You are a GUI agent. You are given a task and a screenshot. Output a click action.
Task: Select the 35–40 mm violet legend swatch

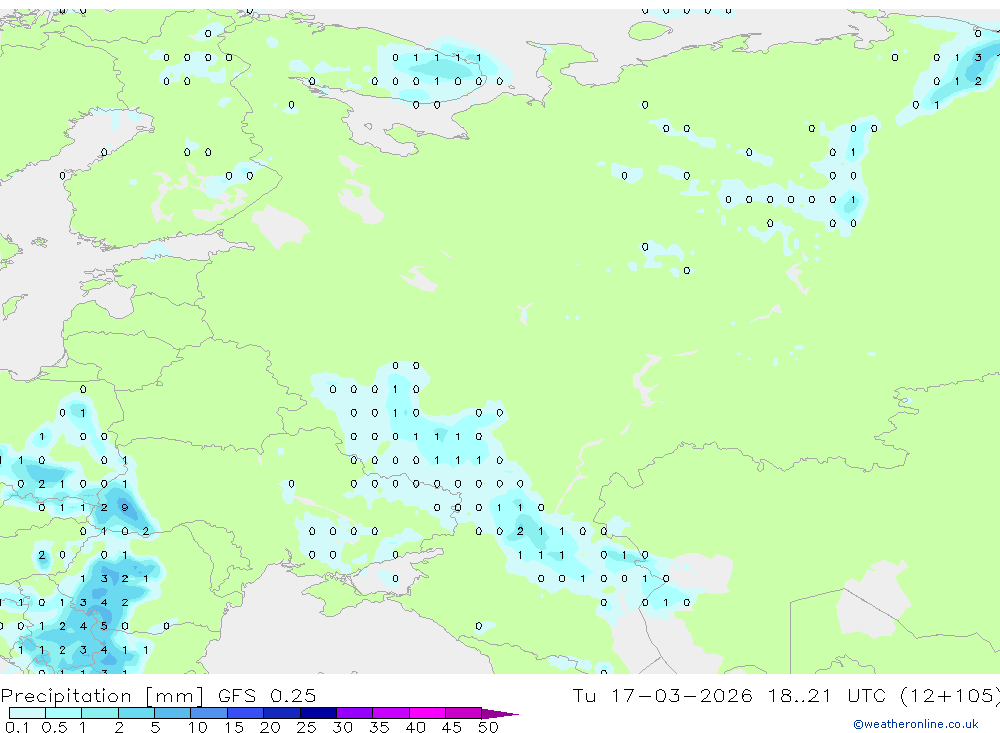pyautogui.click(x=391, y=713)
